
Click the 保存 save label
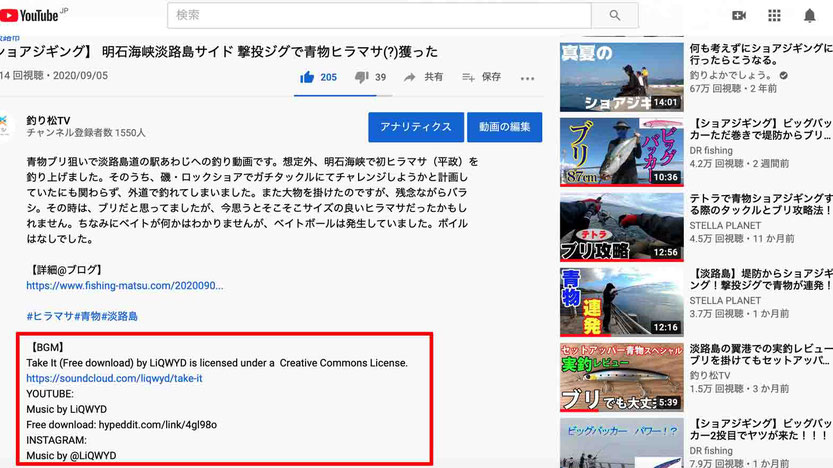coord(491,77)
